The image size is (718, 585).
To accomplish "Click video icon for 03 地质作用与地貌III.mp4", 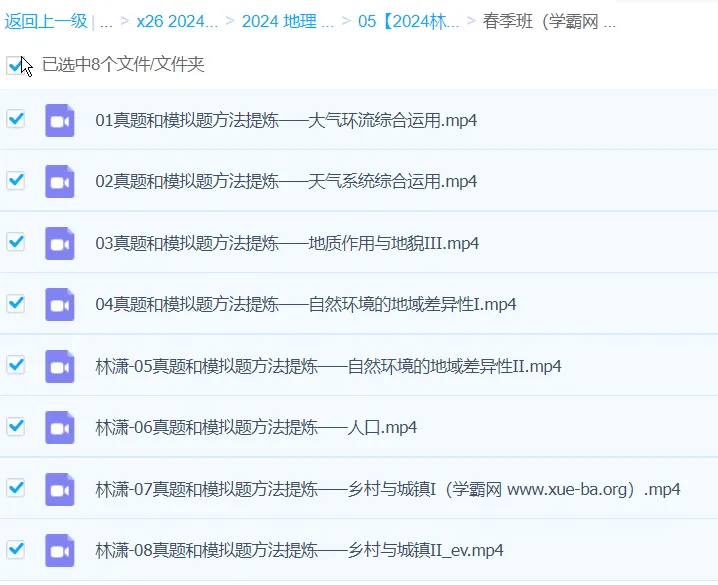I will tap(60, 243).
